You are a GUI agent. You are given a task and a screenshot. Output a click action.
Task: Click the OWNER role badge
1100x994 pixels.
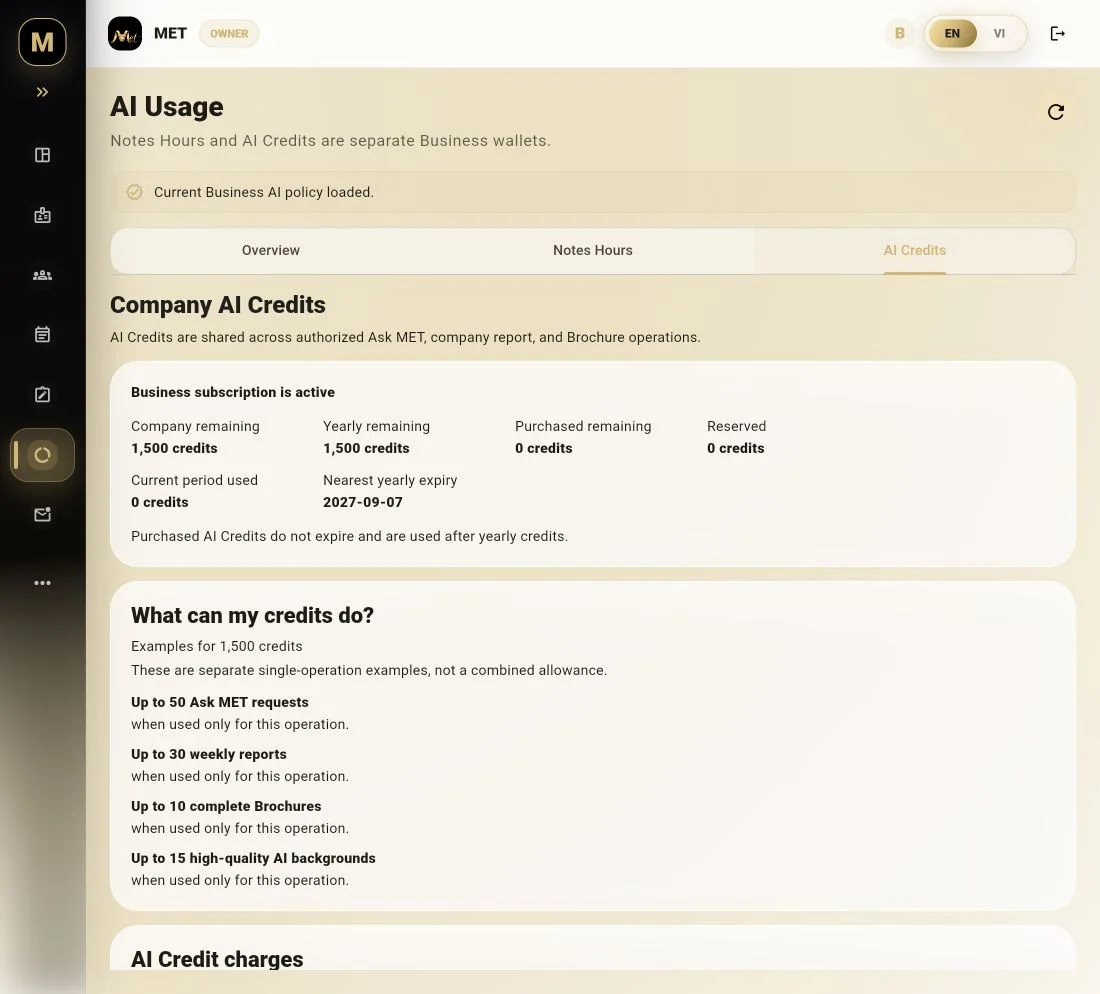(229, 34)
